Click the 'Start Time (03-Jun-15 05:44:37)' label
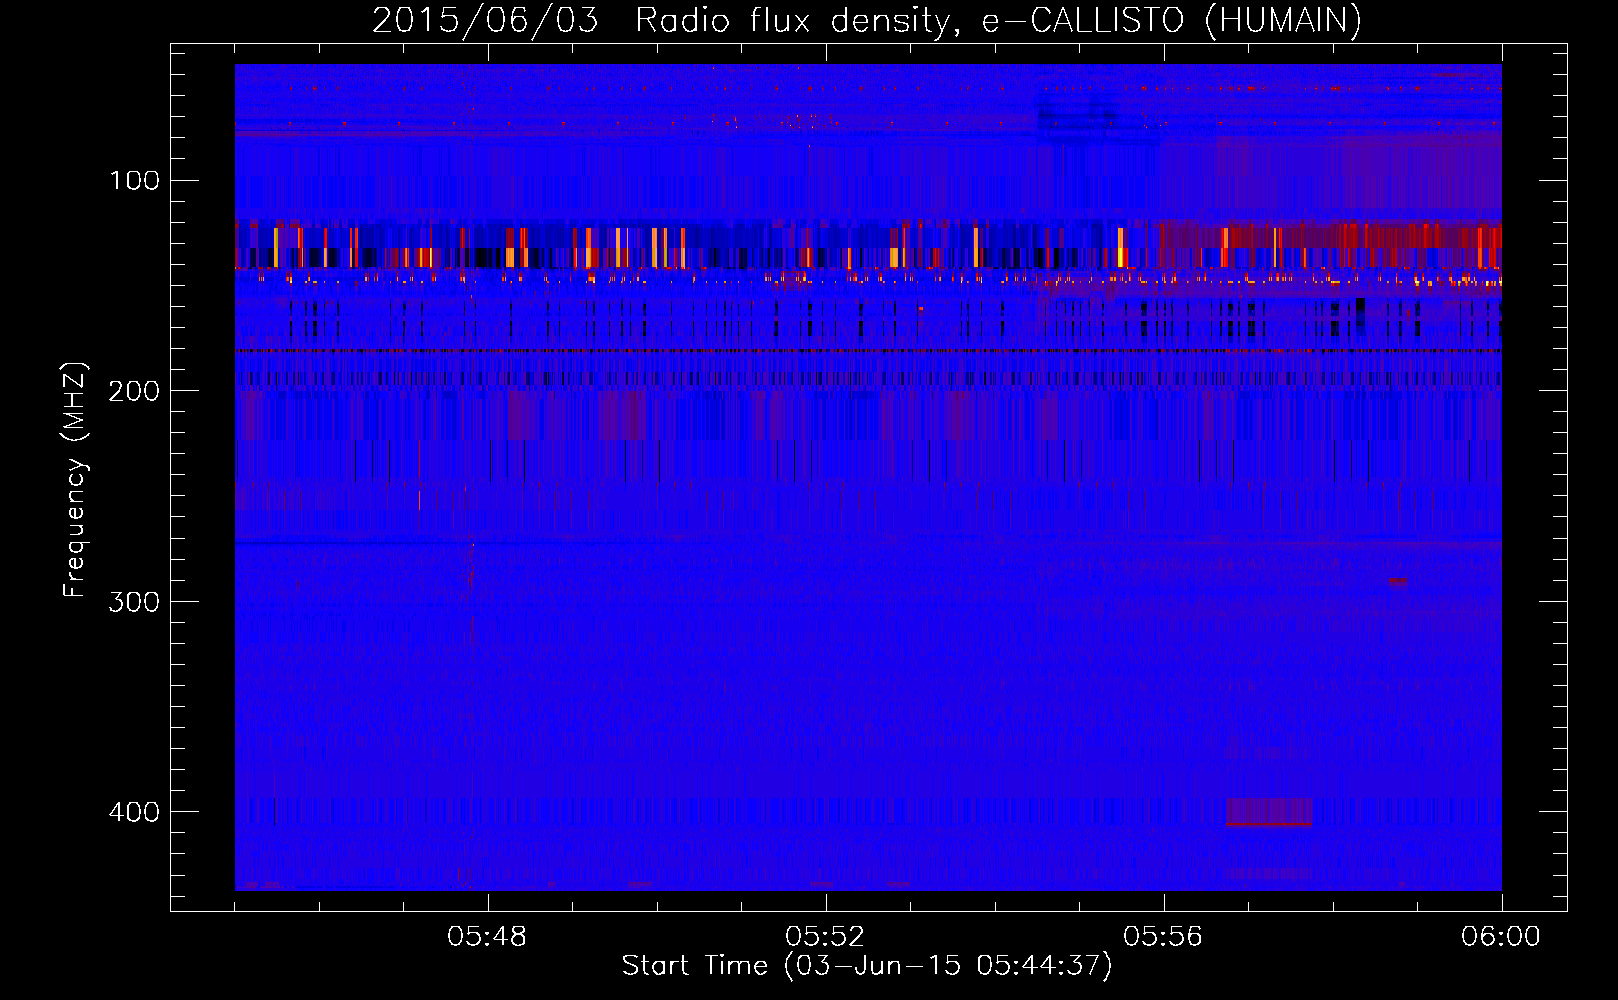 tap(867, 966)
